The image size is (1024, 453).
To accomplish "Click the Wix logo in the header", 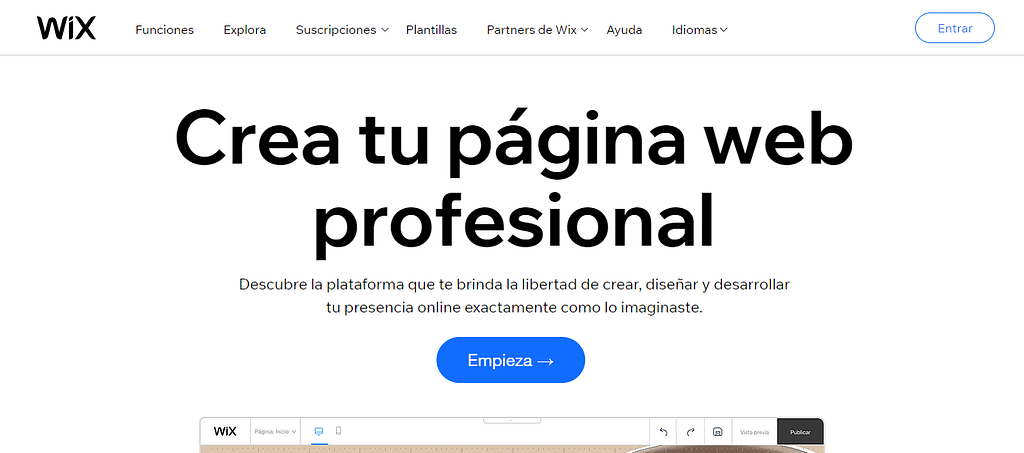I will [x=66, y=28].
